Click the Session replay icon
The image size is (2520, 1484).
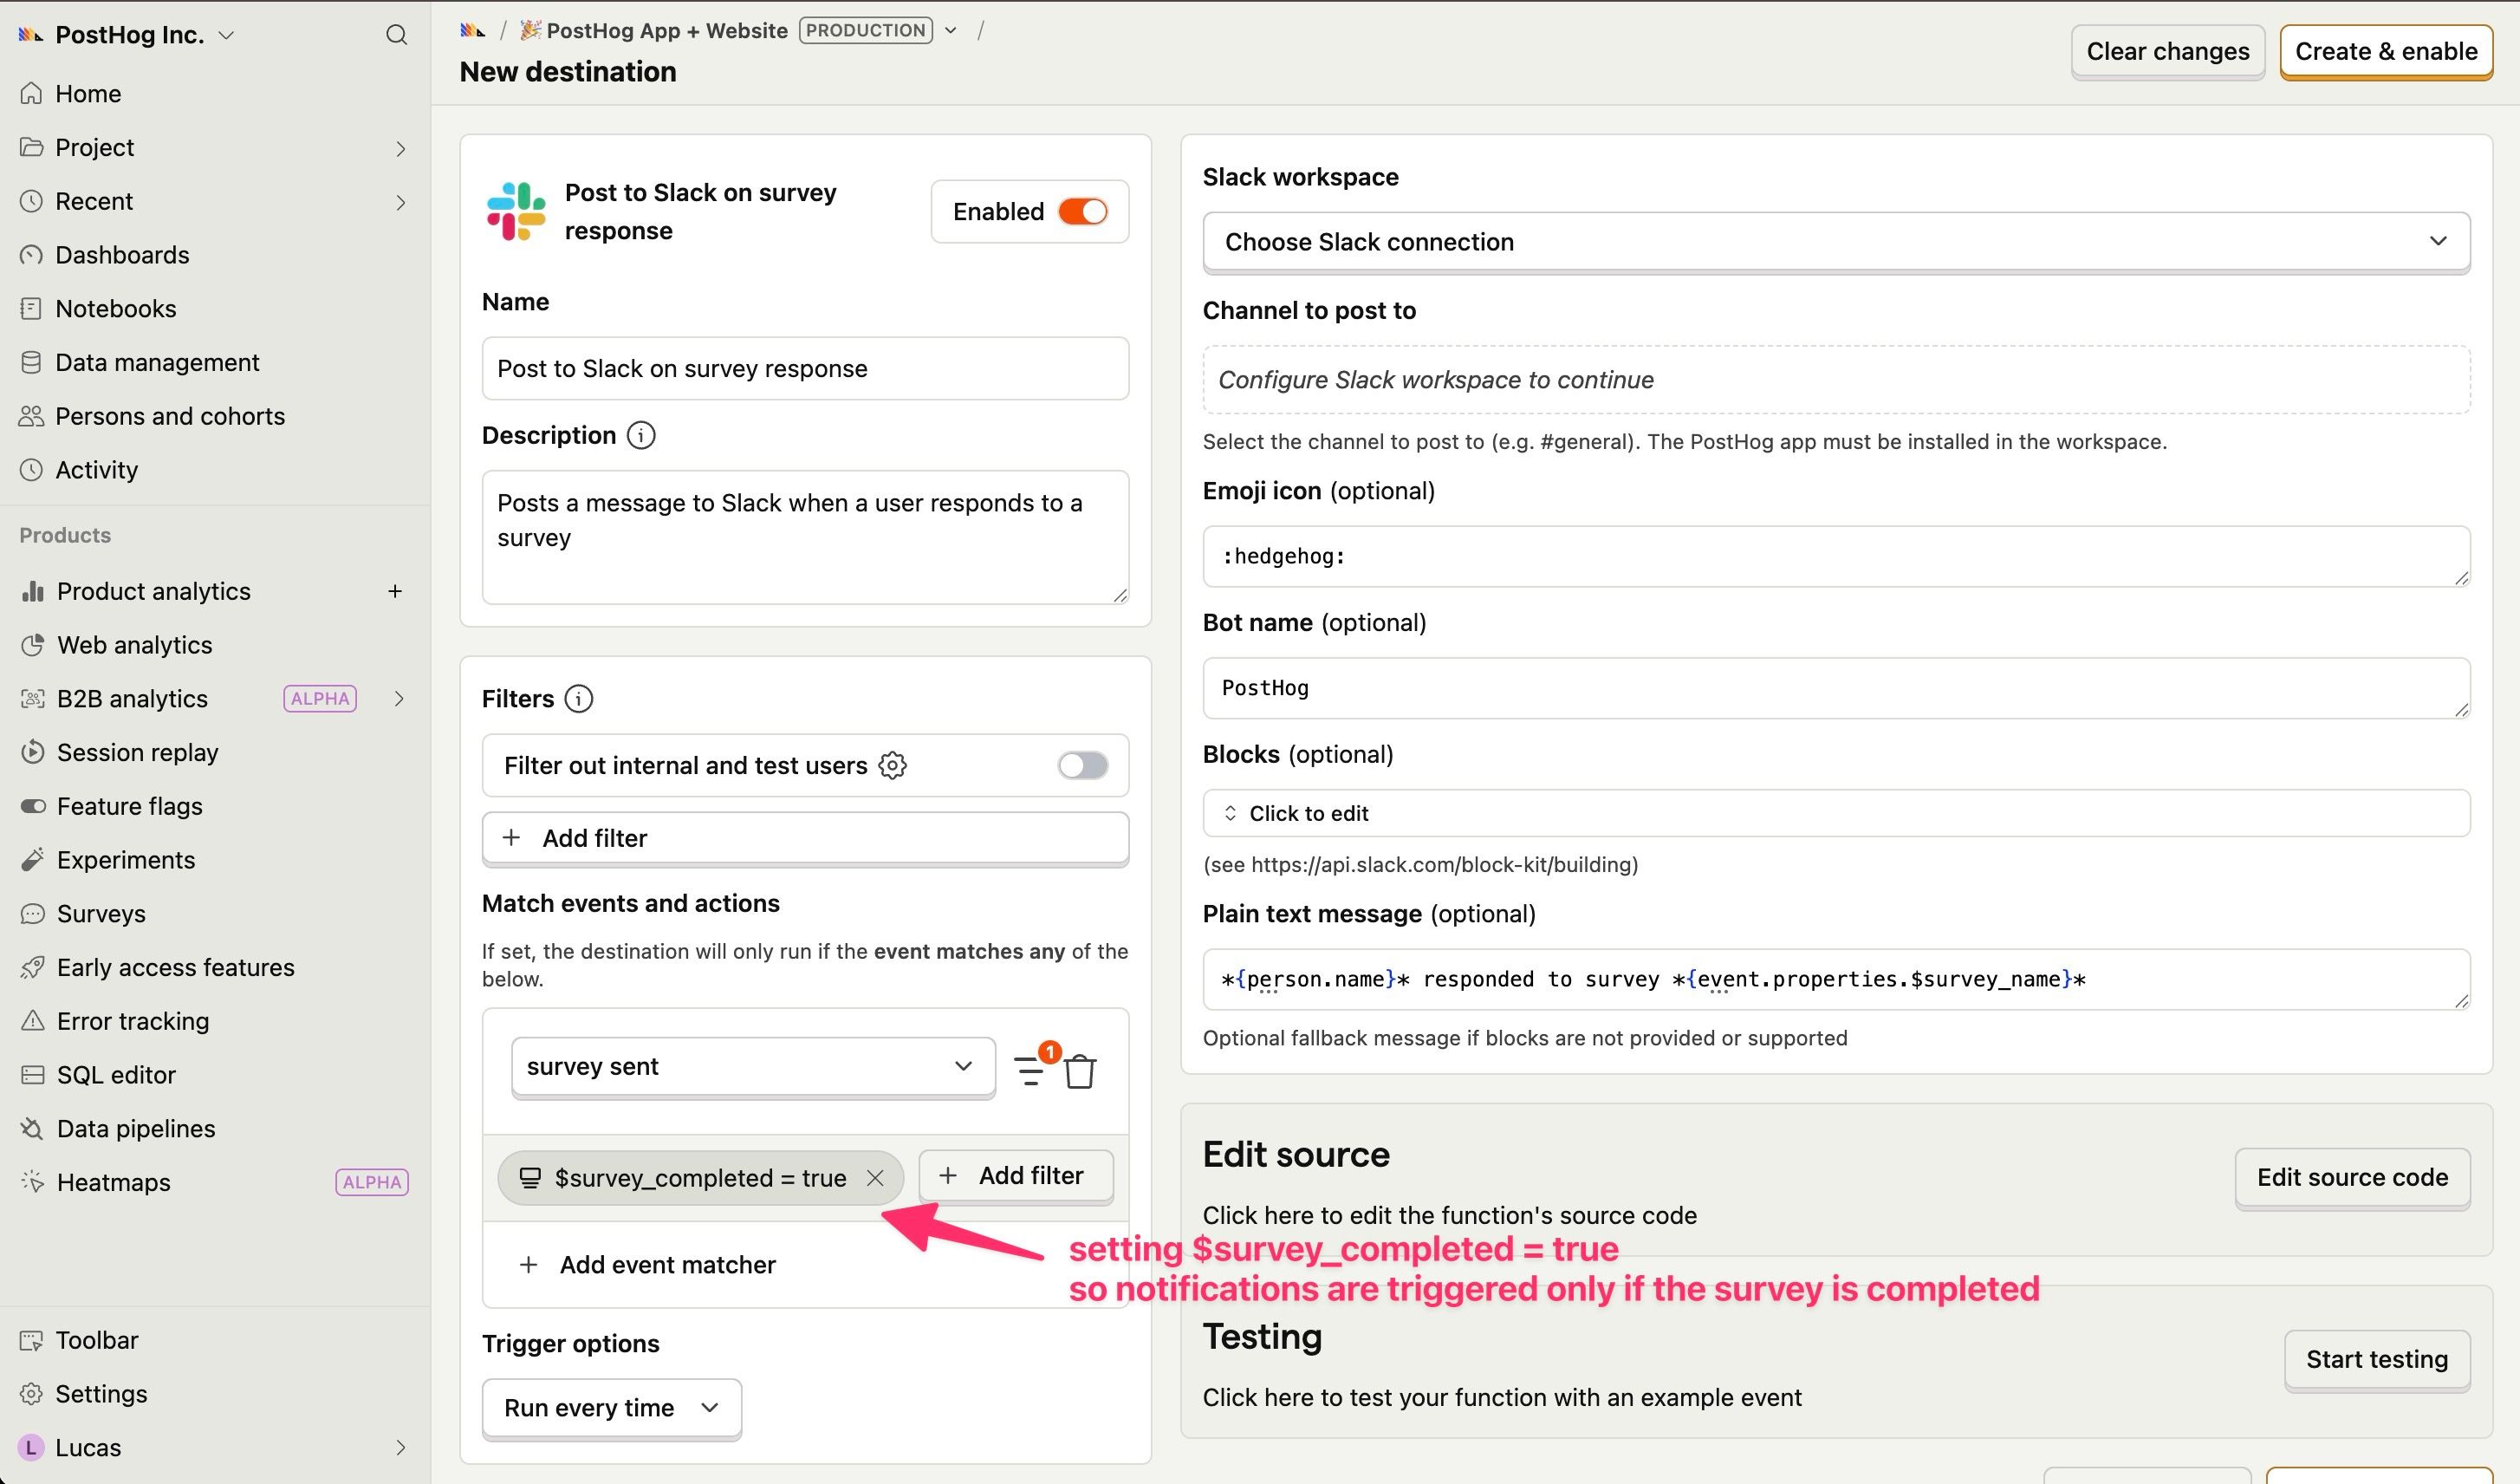pyautogui.click(x=32, y=752)
